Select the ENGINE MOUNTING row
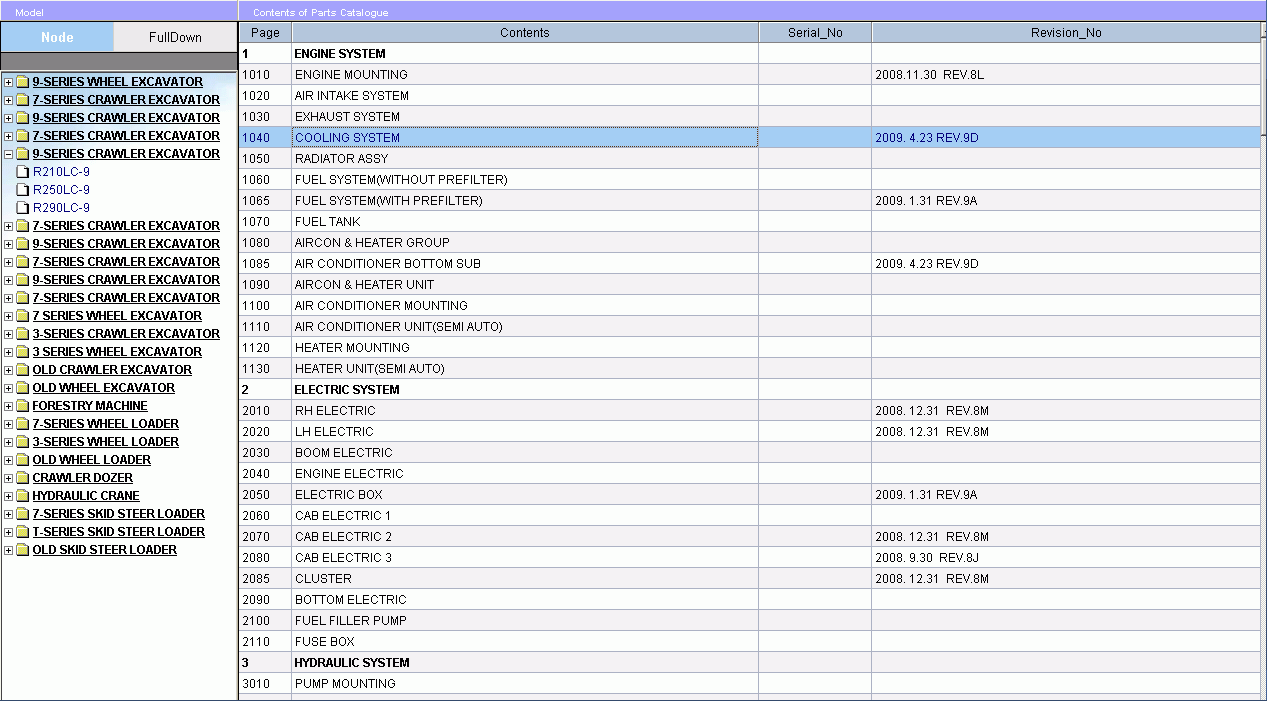1267x701 pixels. tap(750, 75)
